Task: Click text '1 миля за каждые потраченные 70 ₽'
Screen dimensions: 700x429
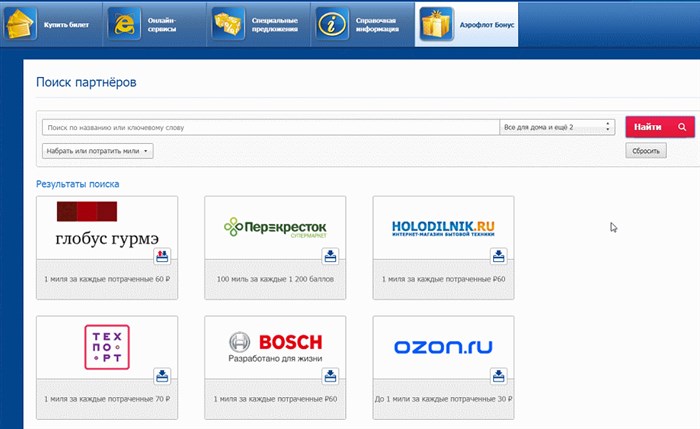Action: pyautogui.click(x=107, y=399)
